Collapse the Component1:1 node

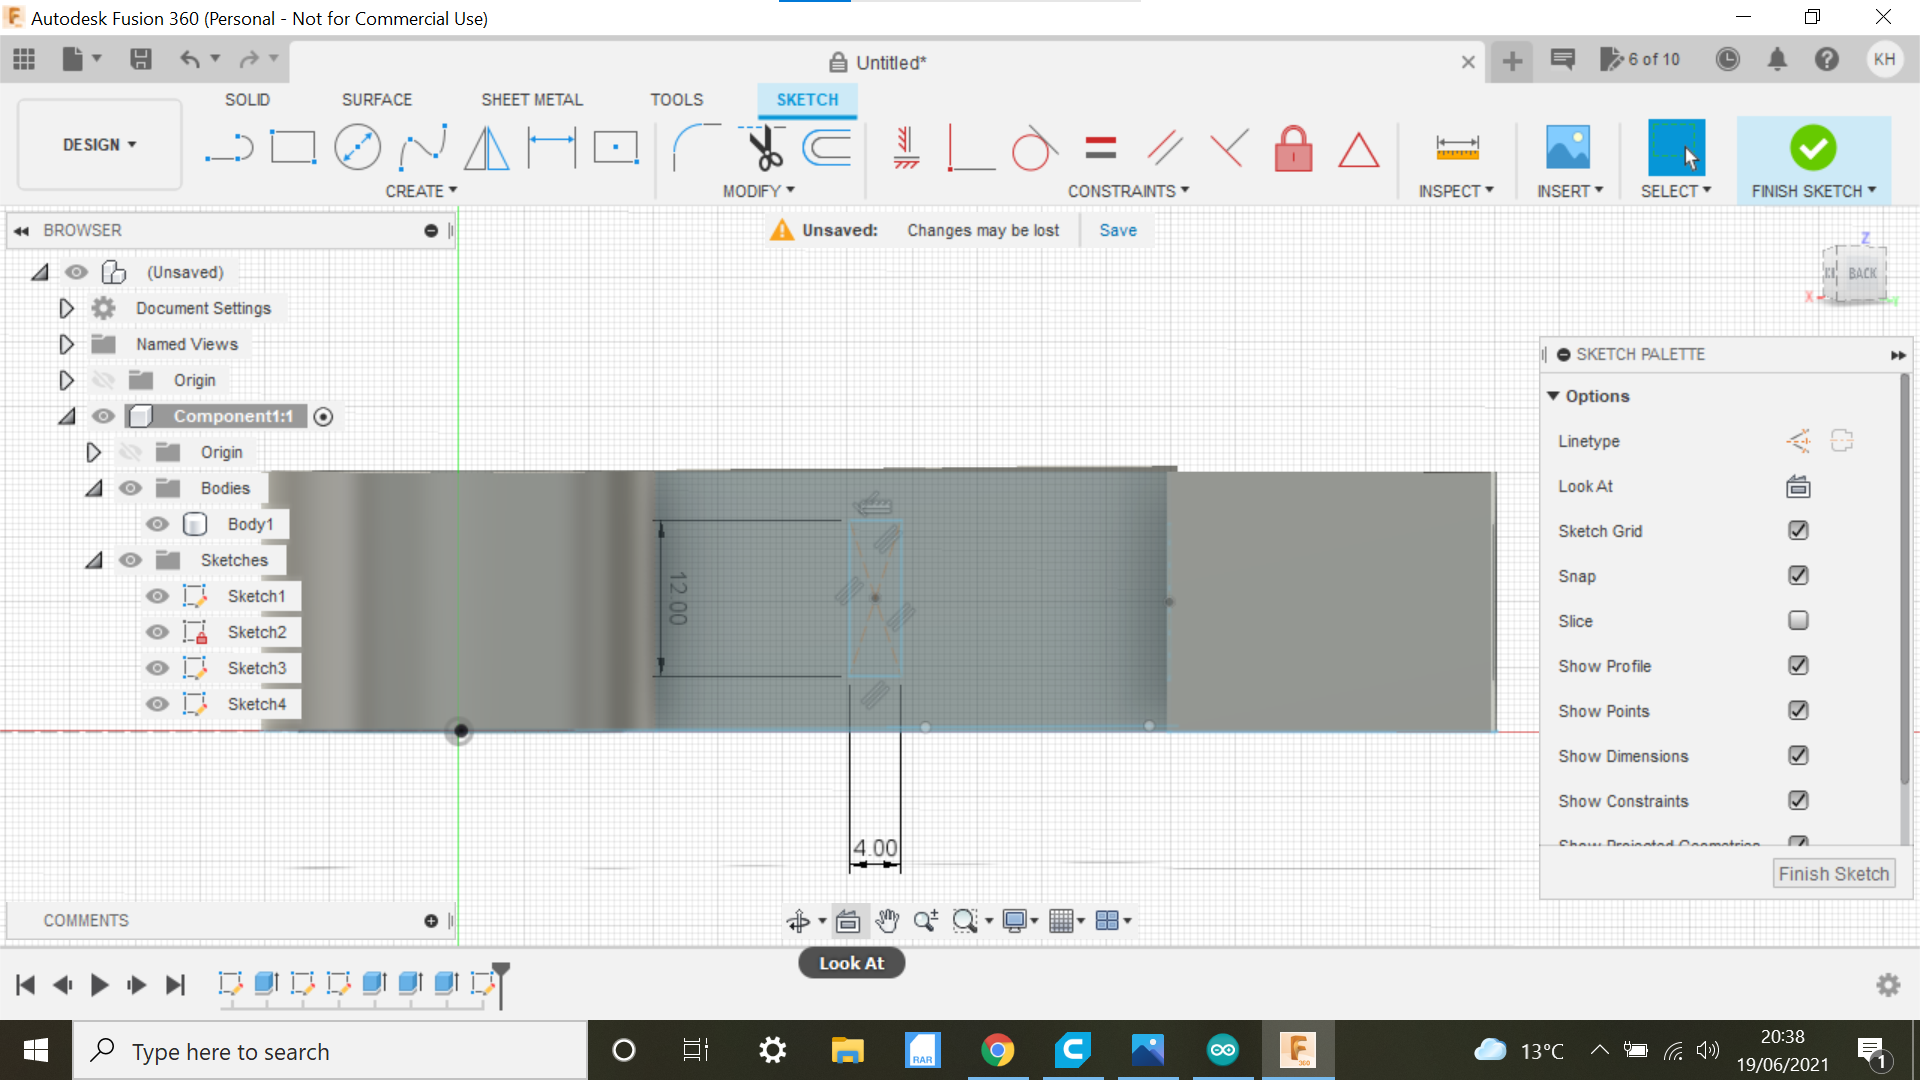tap(66, 416)
